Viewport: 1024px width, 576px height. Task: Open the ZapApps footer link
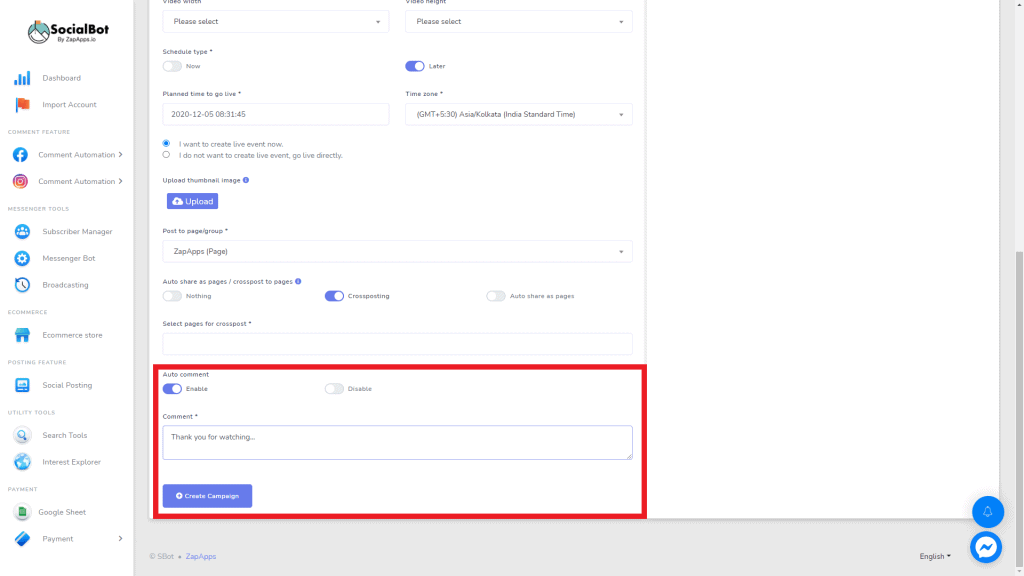coord(200,556)
